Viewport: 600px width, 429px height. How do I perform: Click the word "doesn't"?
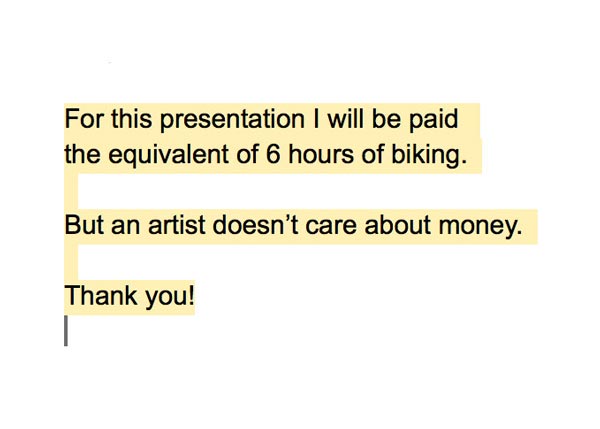point(255,225)
